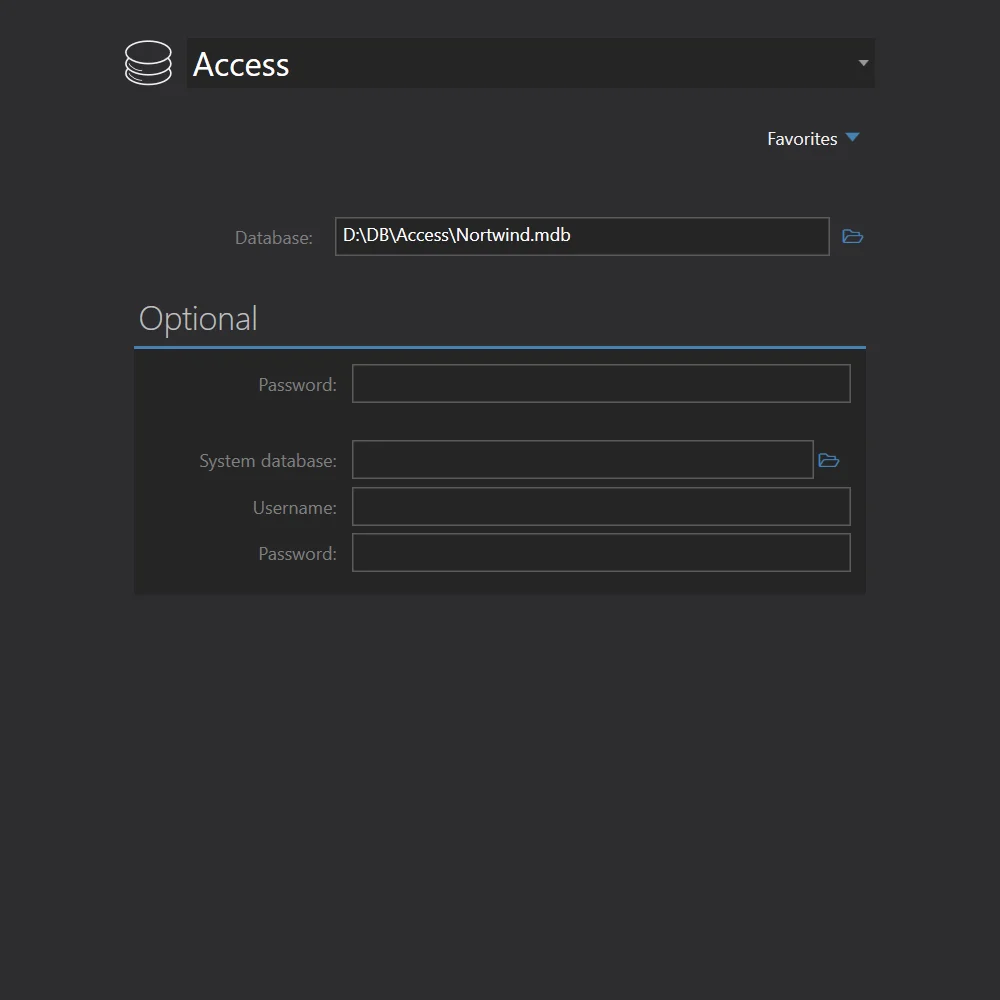1000x1000 pixels.
Task: Click the Favorites blue triangle
Action: click(x=851, y=138)
